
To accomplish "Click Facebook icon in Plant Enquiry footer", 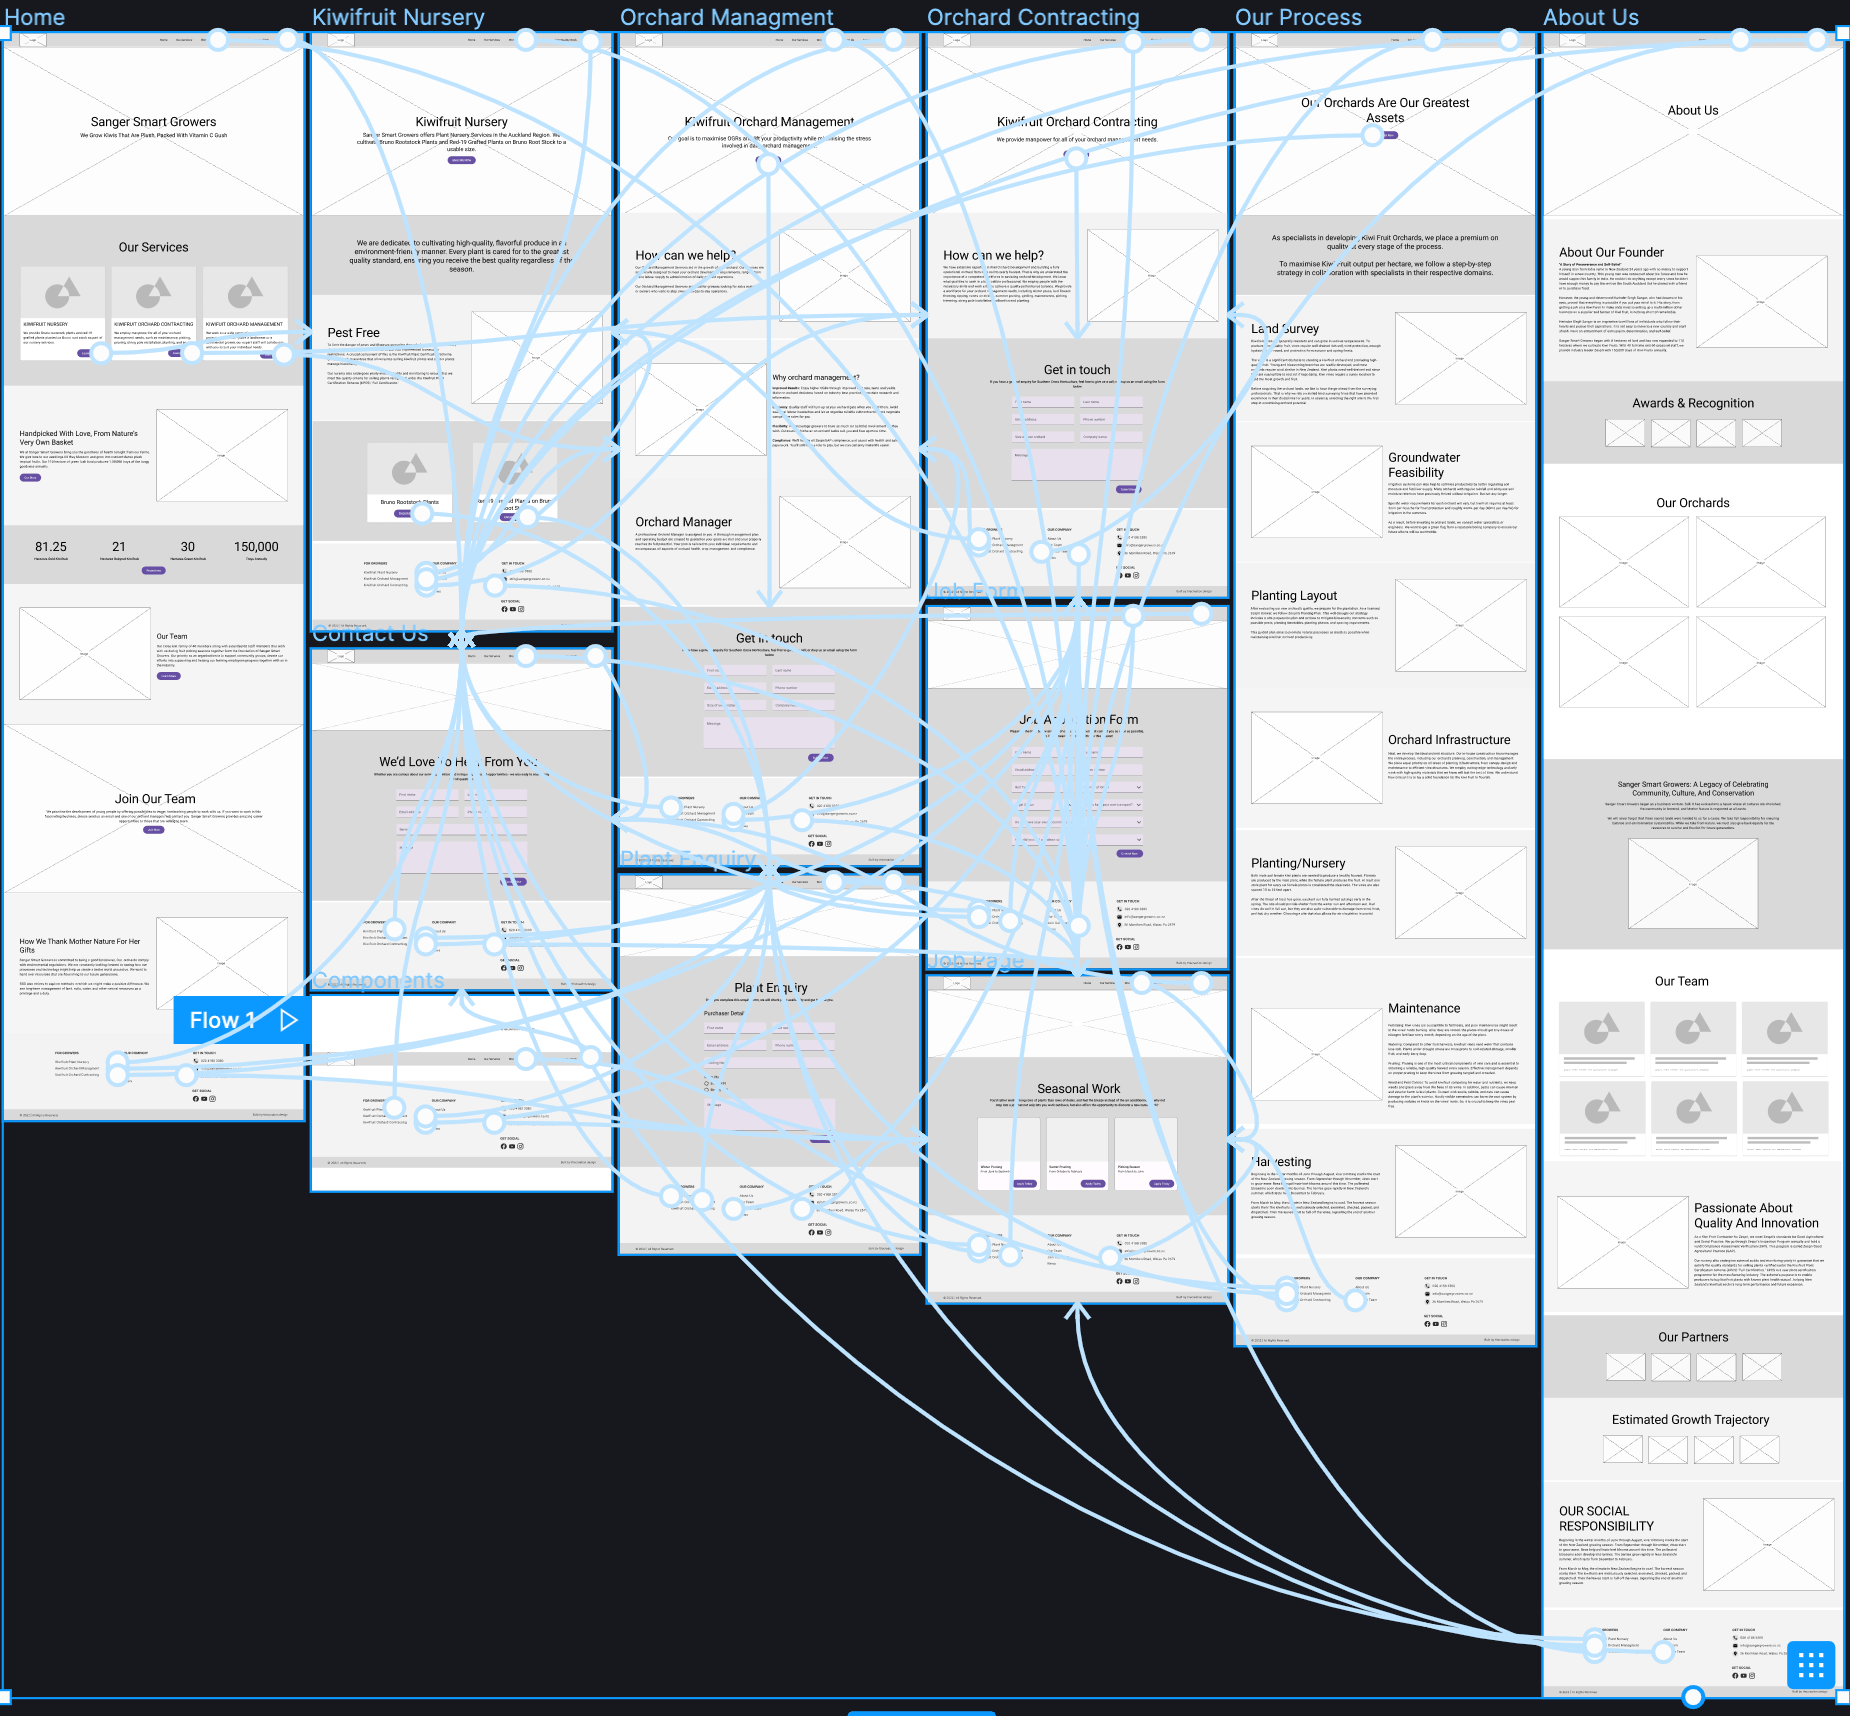I will click(x=811, y=1233).
